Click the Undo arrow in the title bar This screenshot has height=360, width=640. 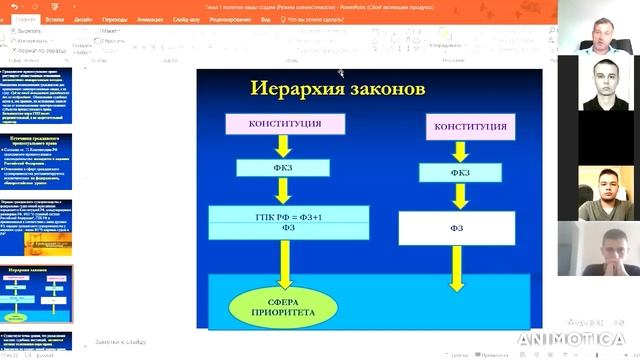coord(15,7)
